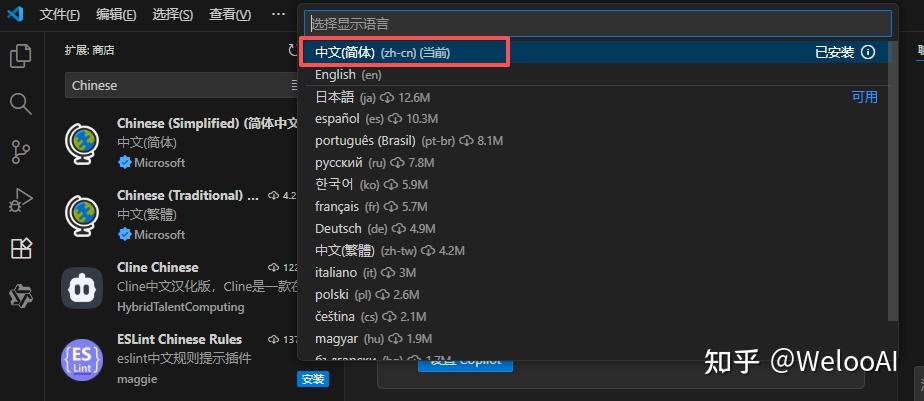Open the 编辑(E) menu
Screen dimensions: 924x401
click(116, 15)
